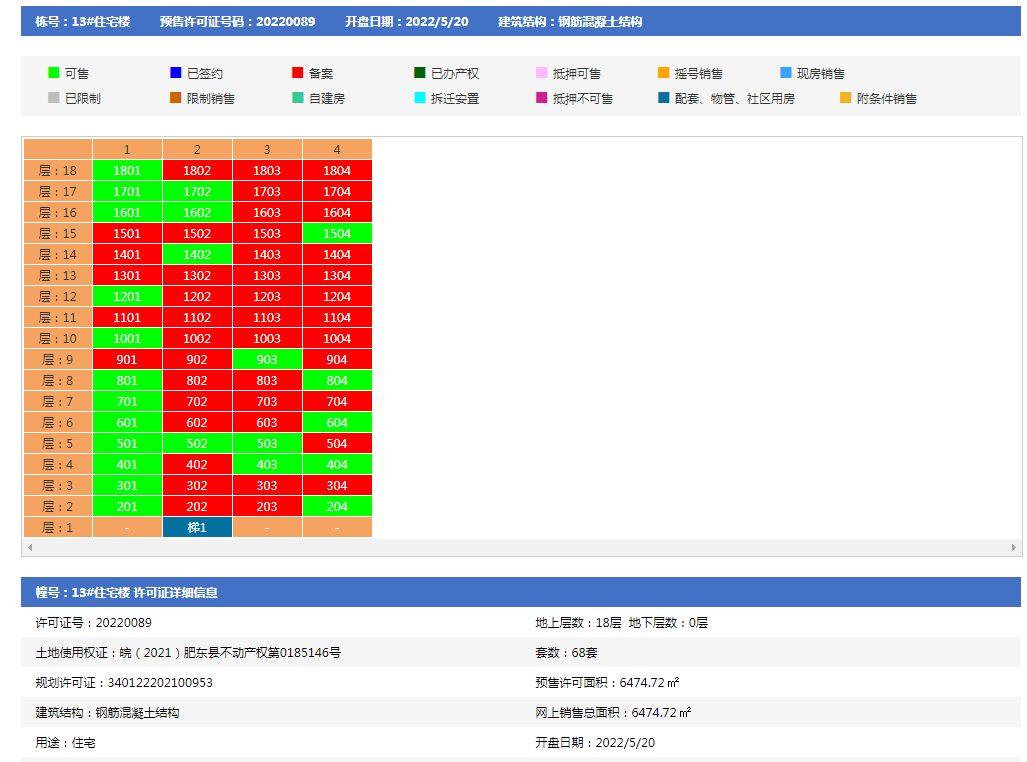Click the brown 限制销售 legend swatch
Screen dimensions: 1027x762
coord(176,98)
